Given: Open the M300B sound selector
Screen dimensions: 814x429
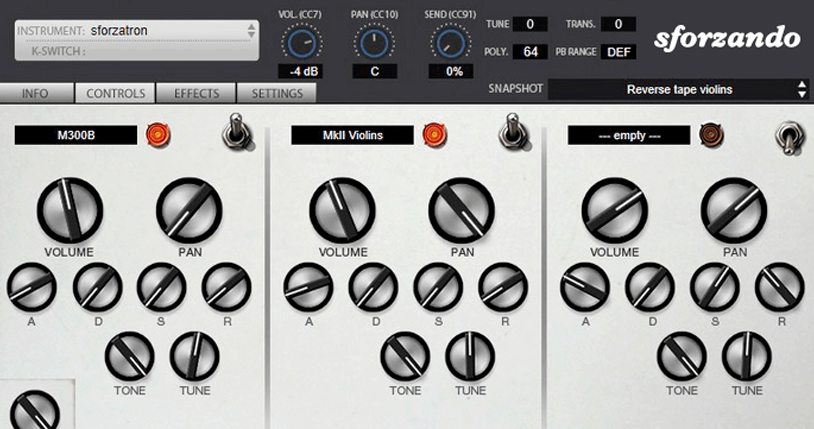Looking at the screenshot, I should (x=75, y=134).
